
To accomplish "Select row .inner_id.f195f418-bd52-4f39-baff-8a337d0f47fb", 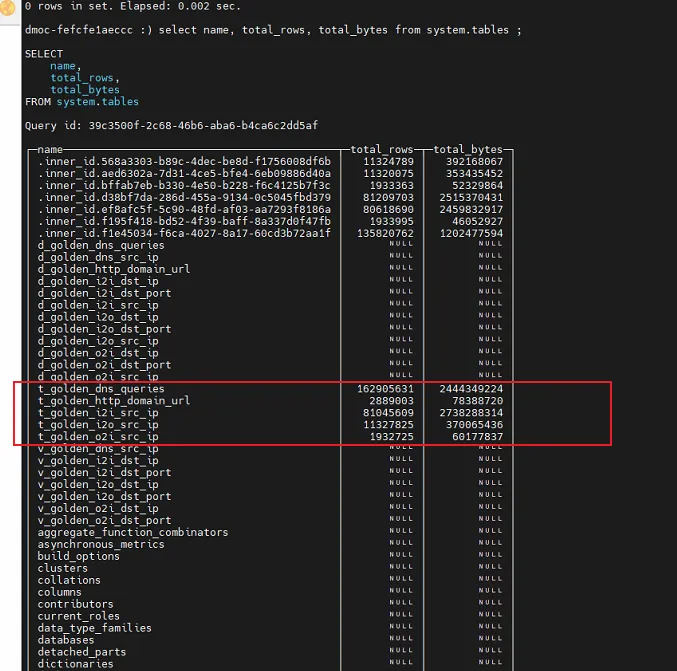I will [270, 222].
